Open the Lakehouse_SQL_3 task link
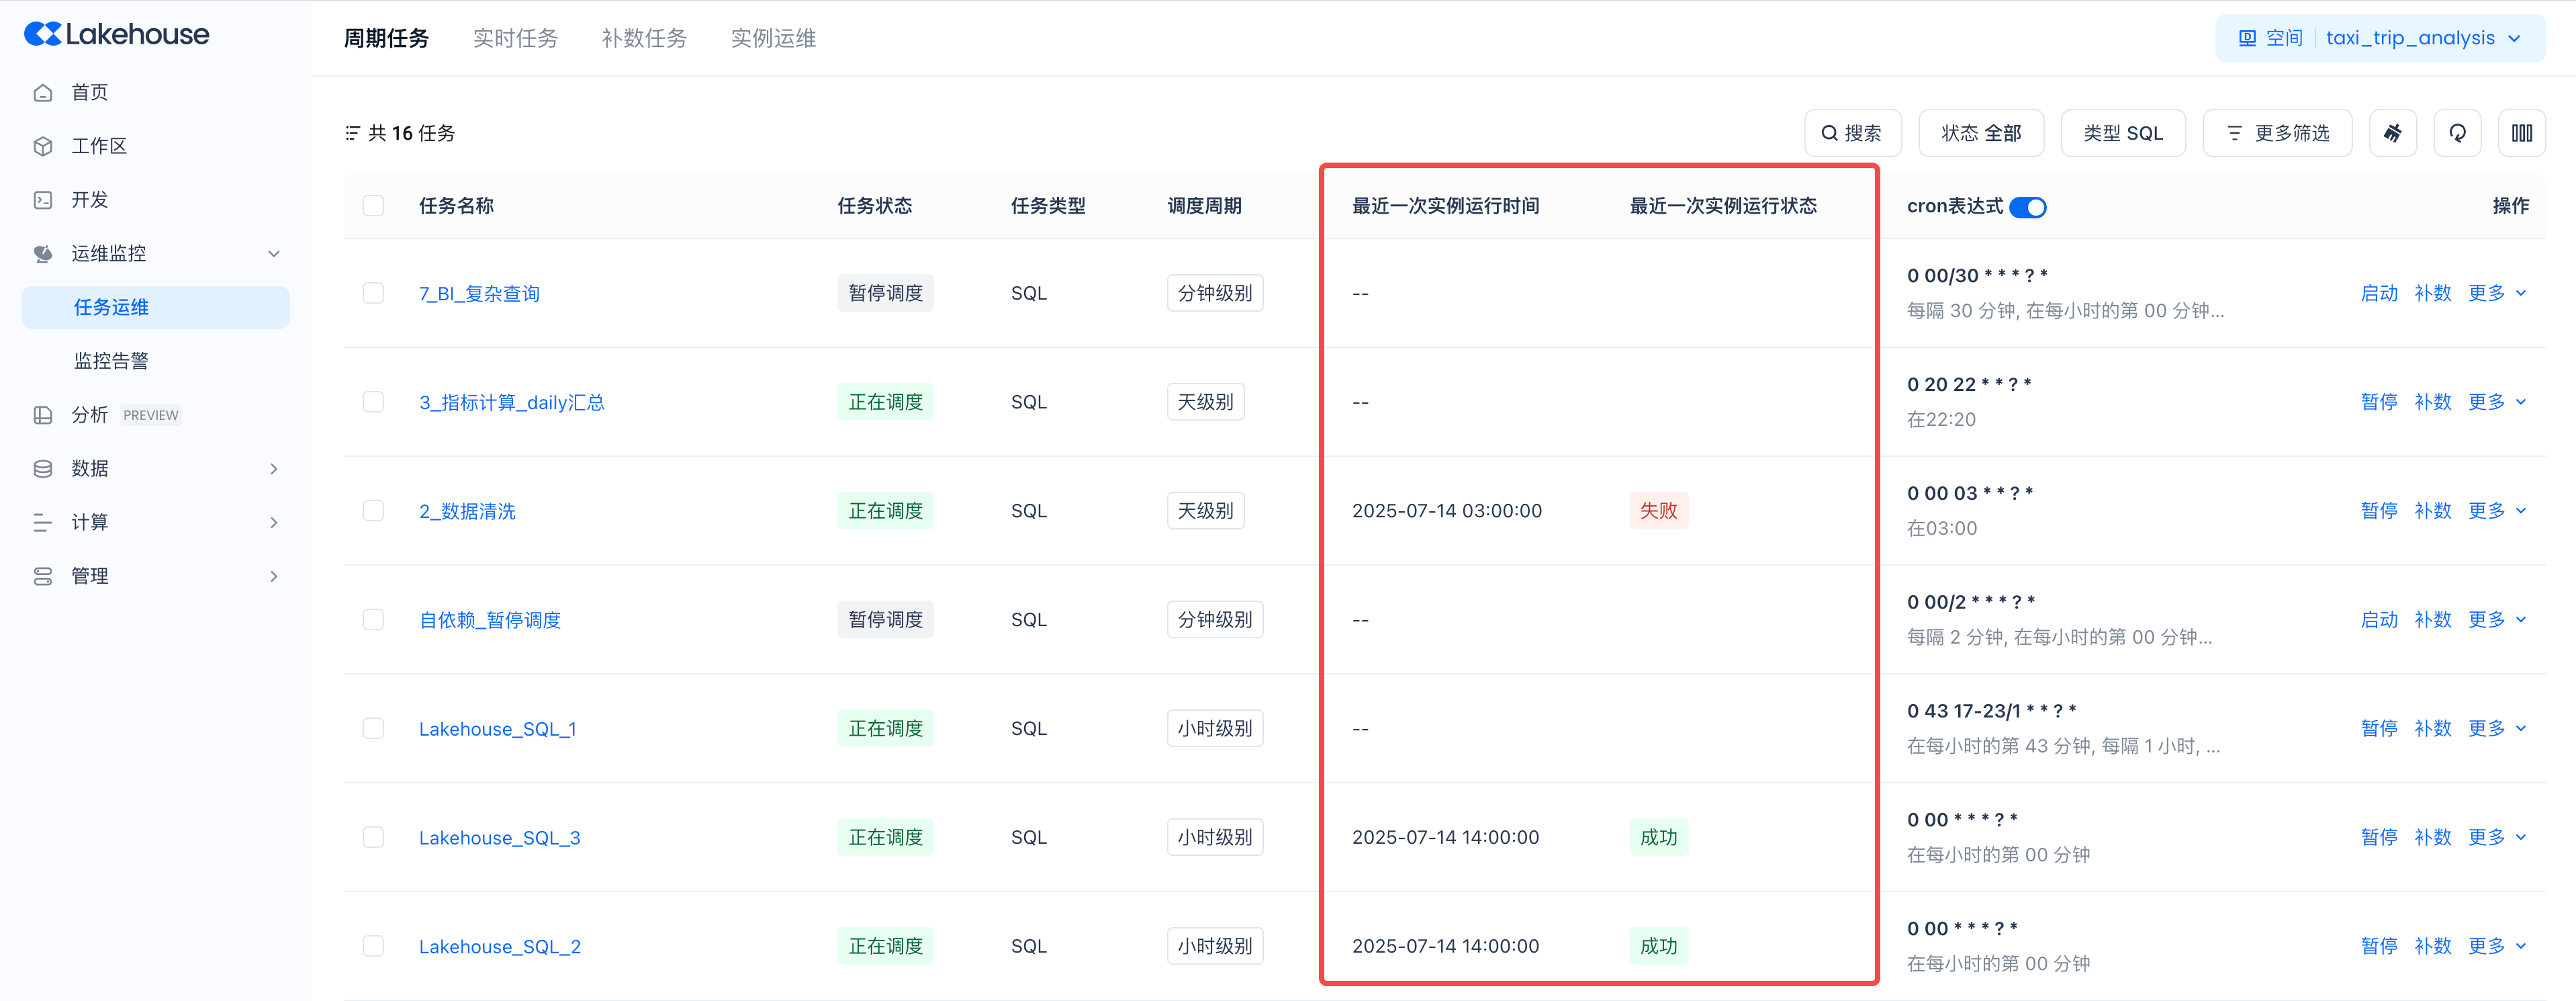Image resolution: width=2576 pixels, height=1001 pixels. click(x=499, y=838)
